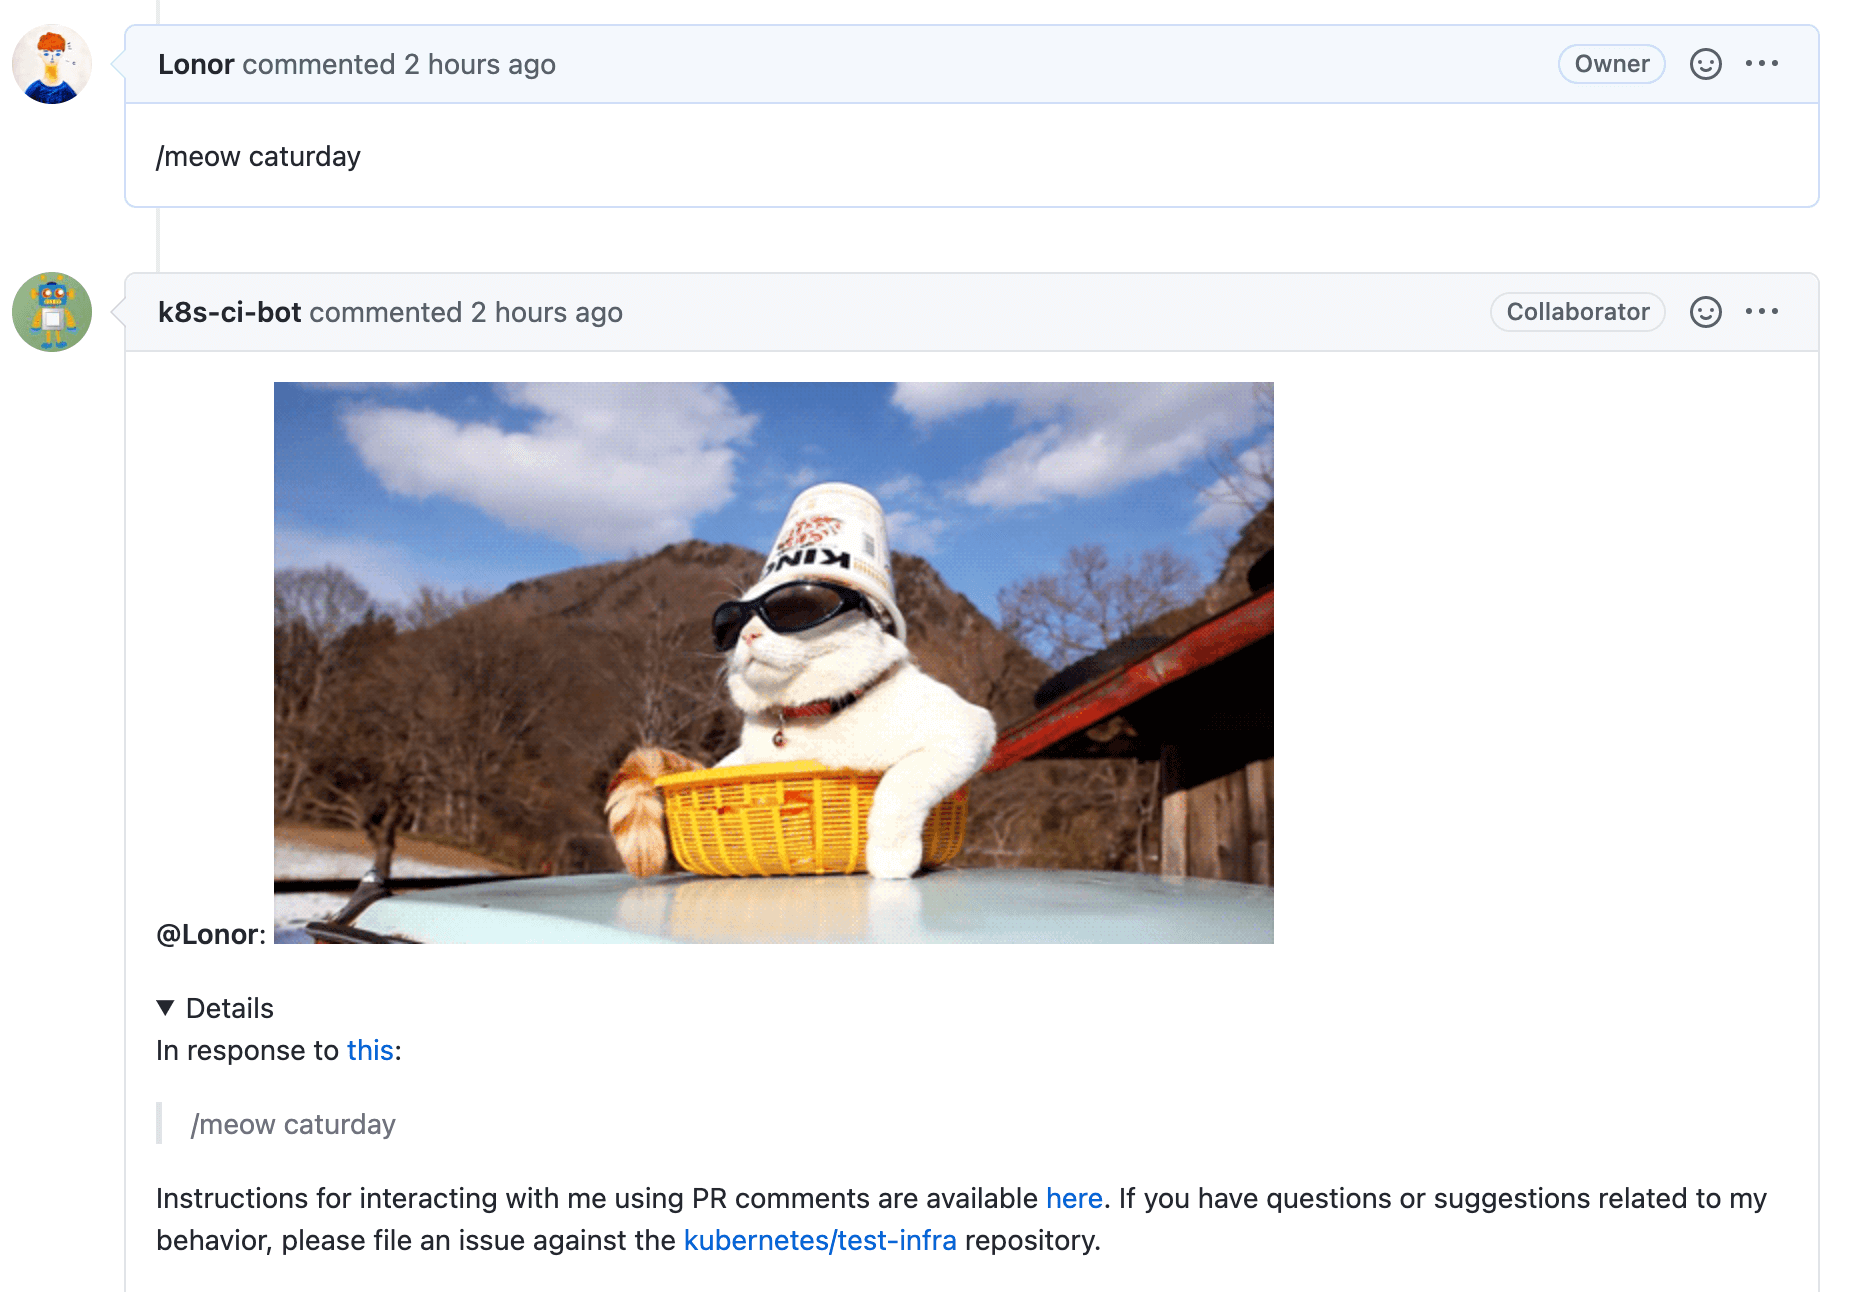Viewport: 1864px width, 1292px height.
Task: Open options menu on Lonor's comment
Action: [1761, 64]
